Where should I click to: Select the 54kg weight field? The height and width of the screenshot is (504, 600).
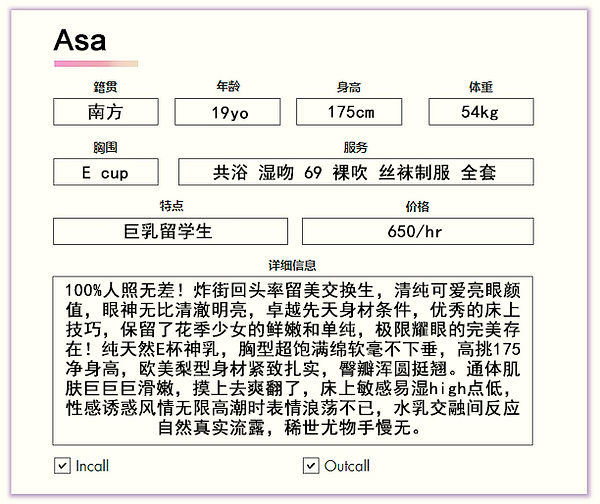click(x=481, y=112)
